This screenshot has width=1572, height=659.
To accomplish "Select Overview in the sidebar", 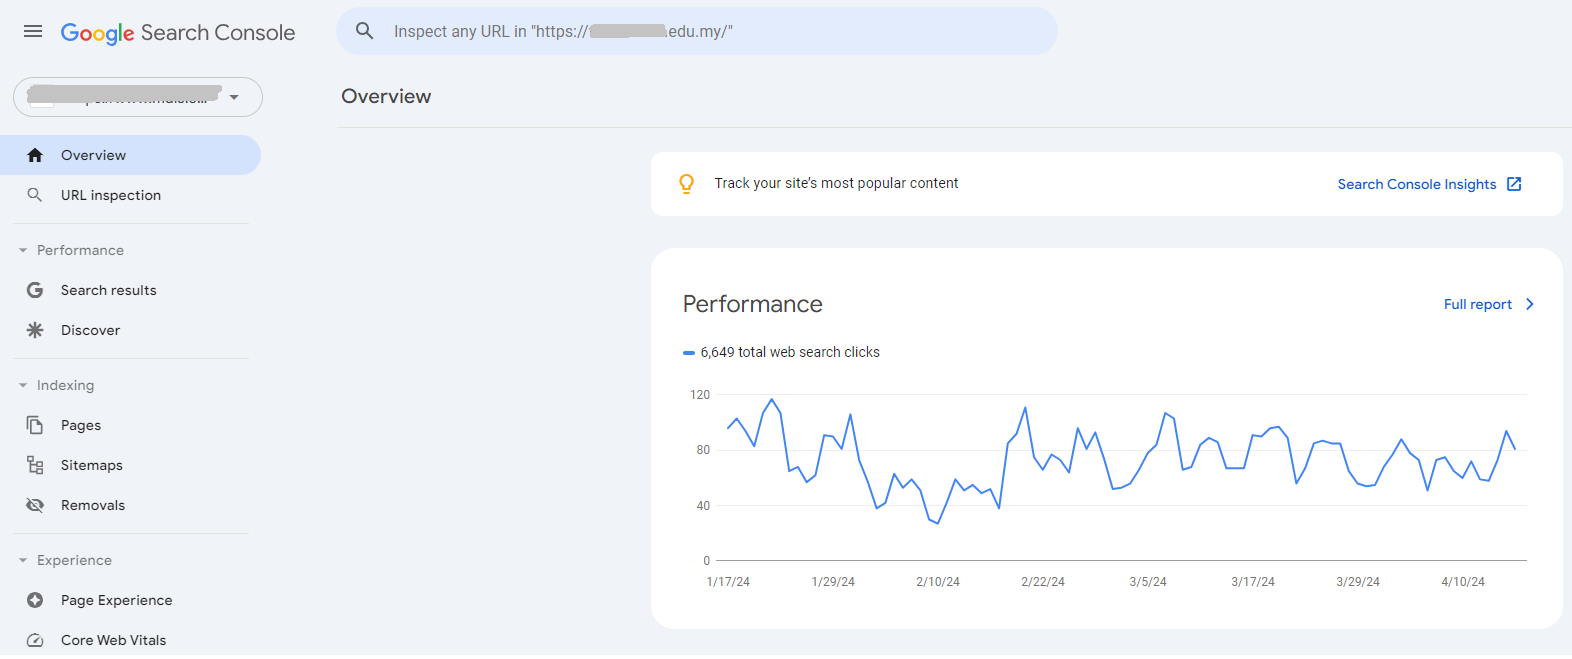I will tap(93, 155).
